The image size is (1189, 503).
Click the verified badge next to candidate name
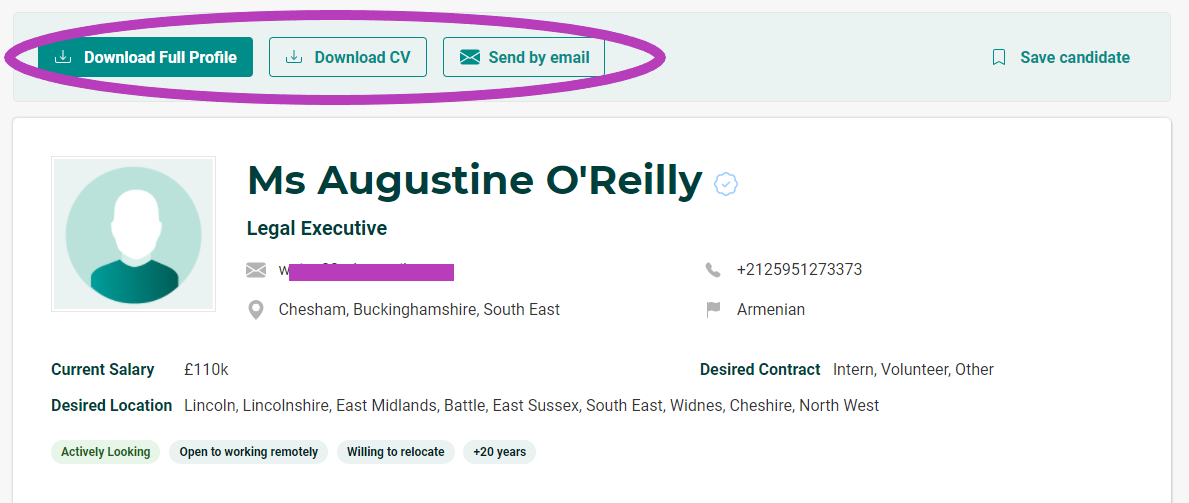[x=726, y=184]
